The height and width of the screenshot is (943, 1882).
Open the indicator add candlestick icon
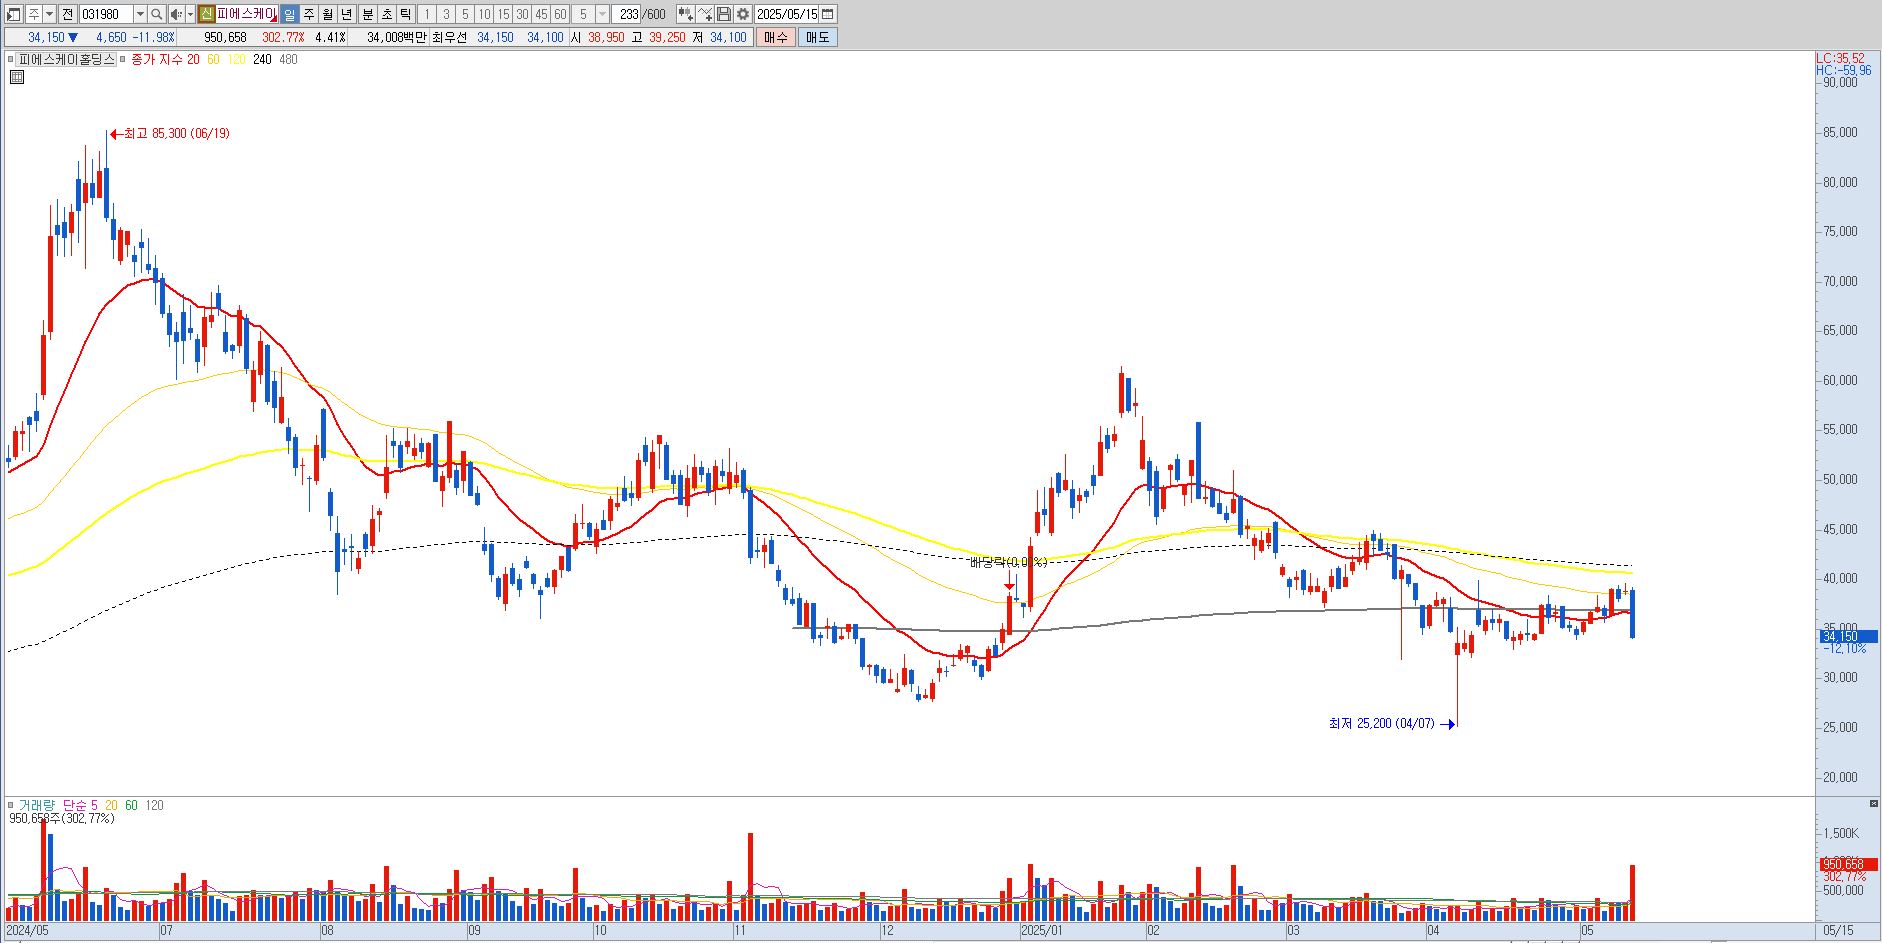685,14
